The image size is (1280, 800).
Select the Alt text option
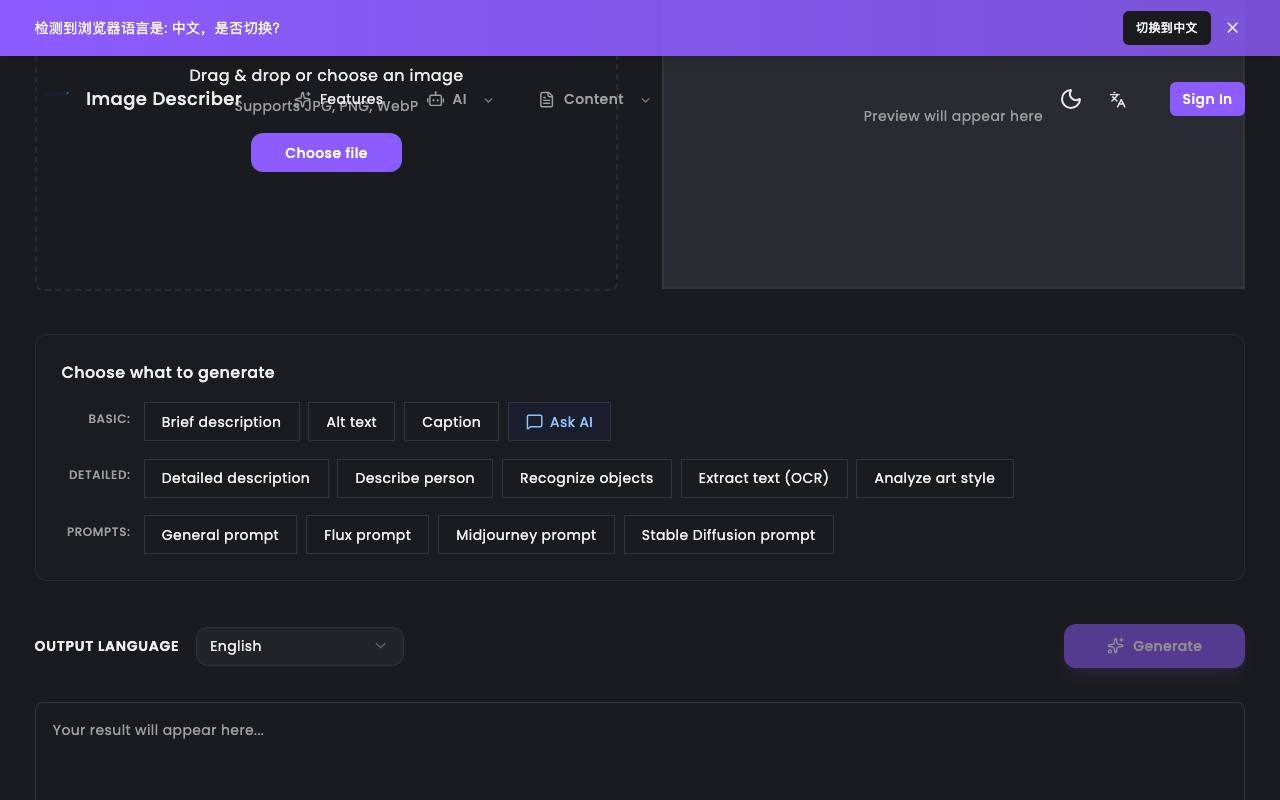pos(351,422)
